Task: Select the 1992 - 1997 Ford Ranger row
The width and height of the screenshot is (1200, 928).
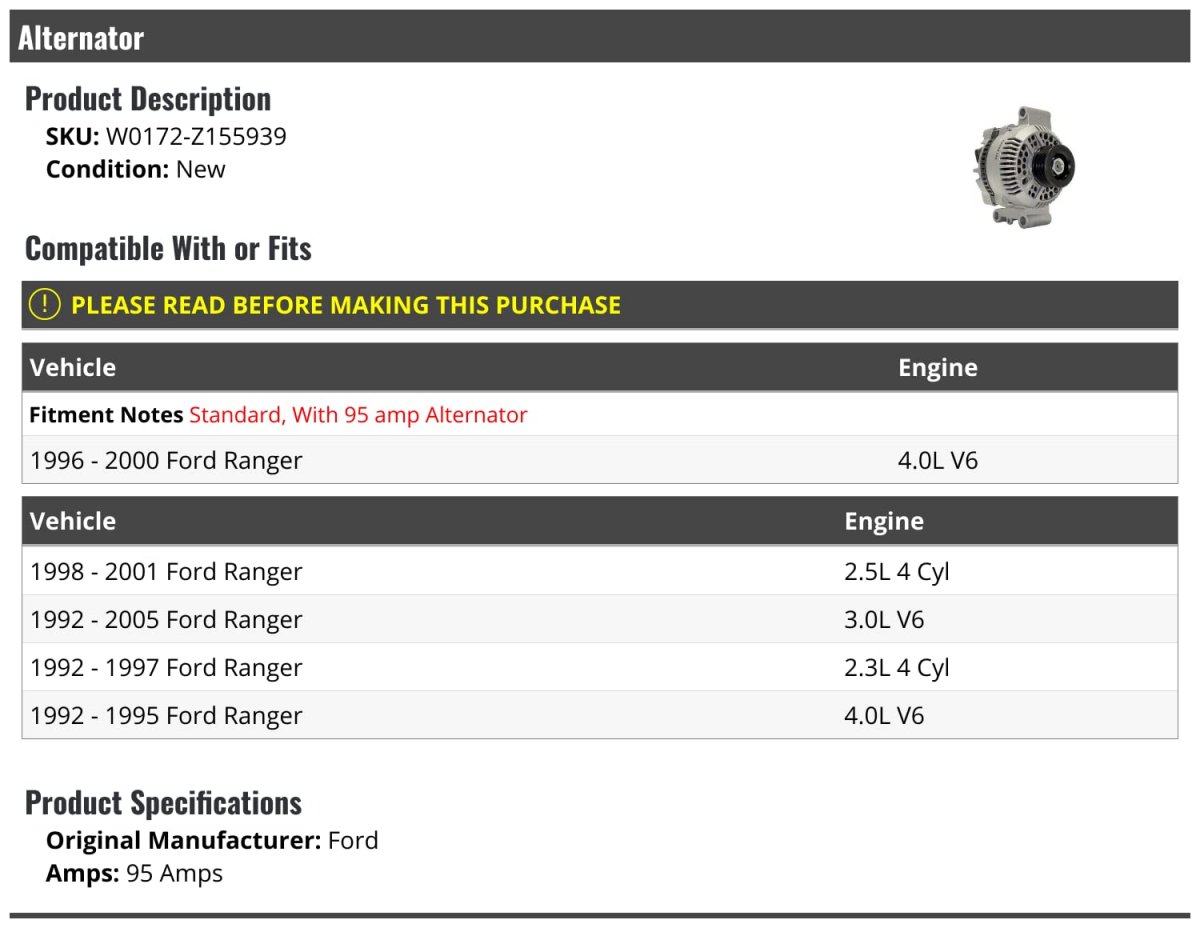Action: pos(166,668)
